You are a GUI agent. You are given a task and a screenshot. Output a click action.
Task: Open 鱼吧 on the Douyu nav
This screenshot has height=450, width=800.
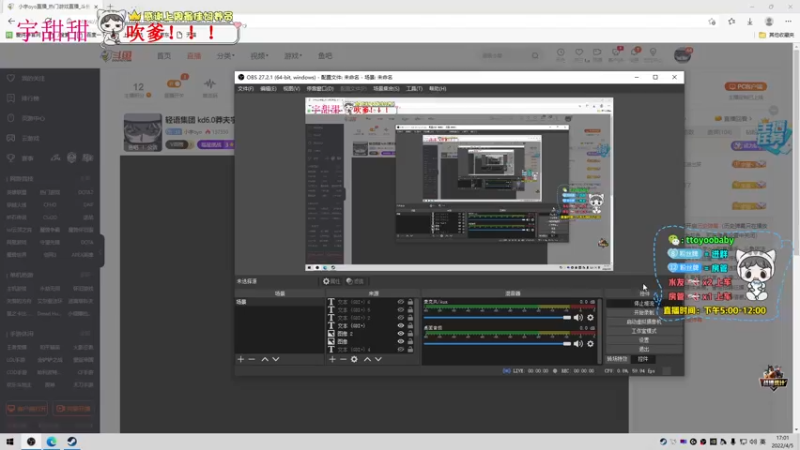(x=325, y=56)
